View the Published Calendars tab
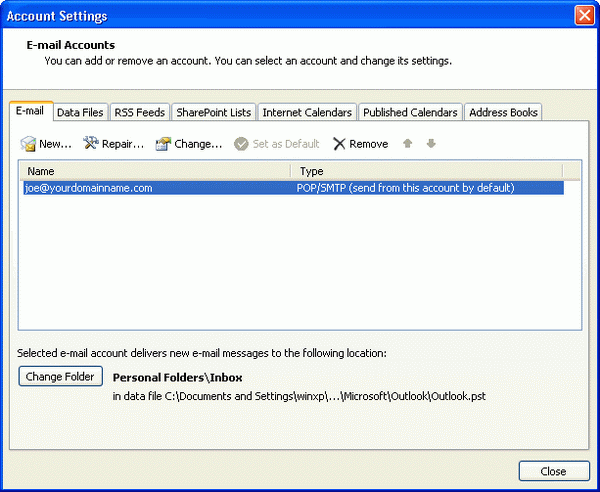The image size is (600, 492). pos(410,113)
